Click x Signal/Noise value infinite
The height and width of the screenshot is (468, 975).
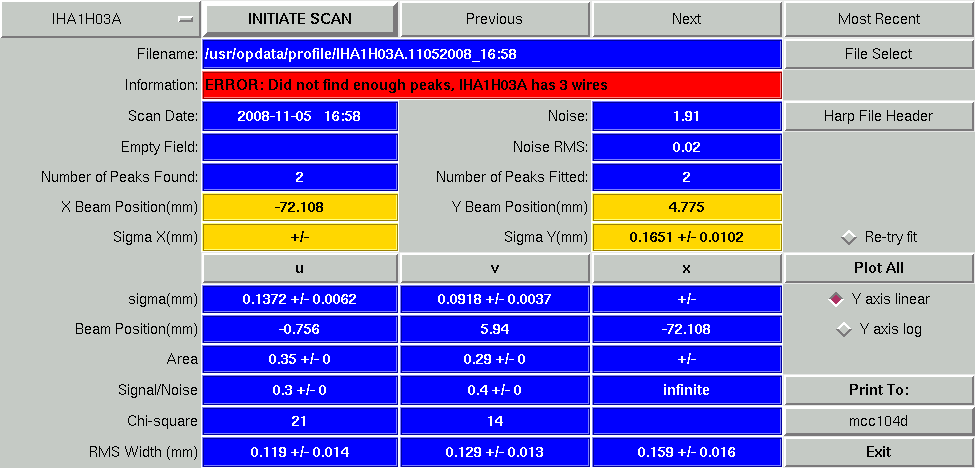tap(686, 390)
